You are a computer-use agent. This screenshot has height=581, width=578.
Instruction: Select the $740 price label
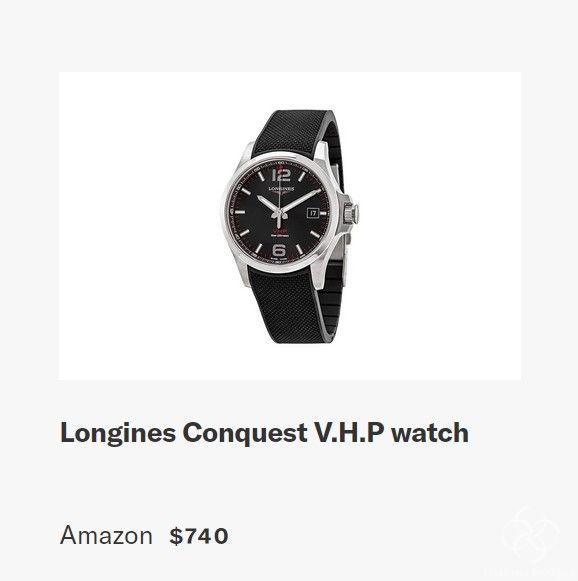pos(199,536)
